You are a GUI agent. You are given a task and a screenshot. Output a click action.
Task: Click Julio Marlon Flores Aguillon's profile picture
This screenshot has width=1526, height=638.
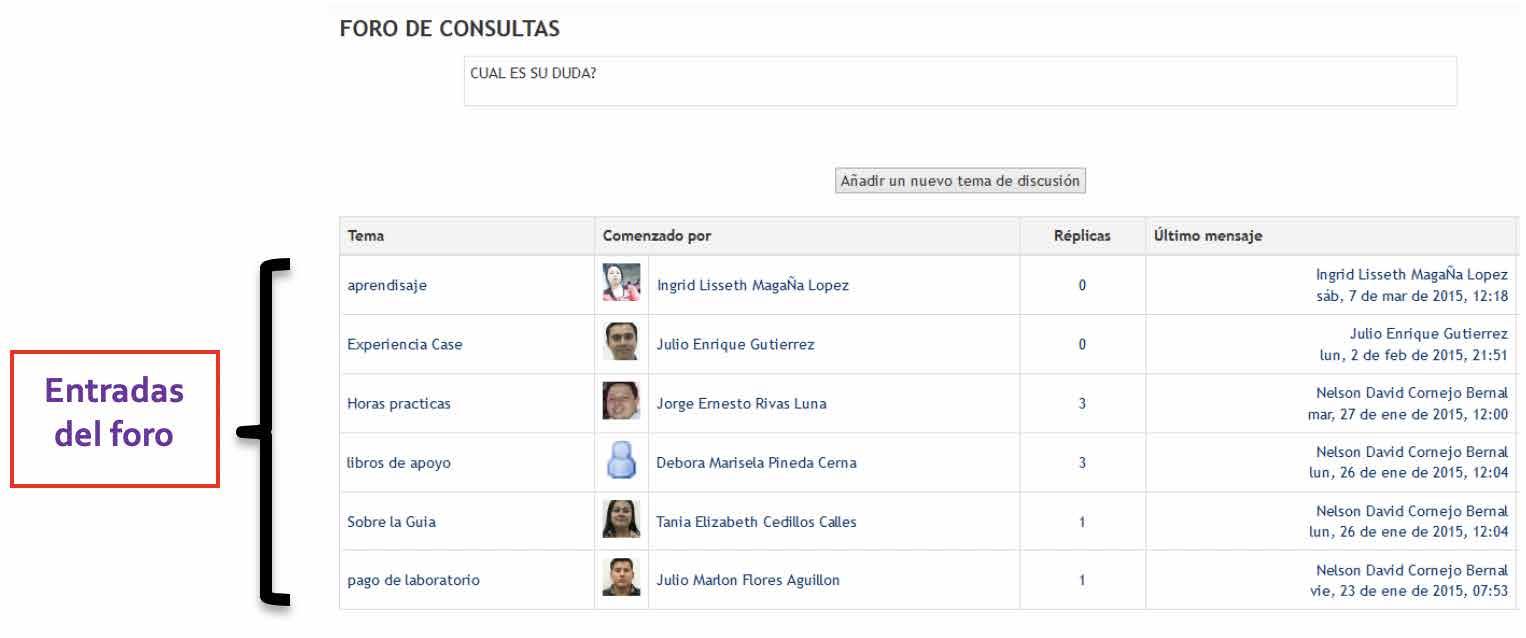621,578
